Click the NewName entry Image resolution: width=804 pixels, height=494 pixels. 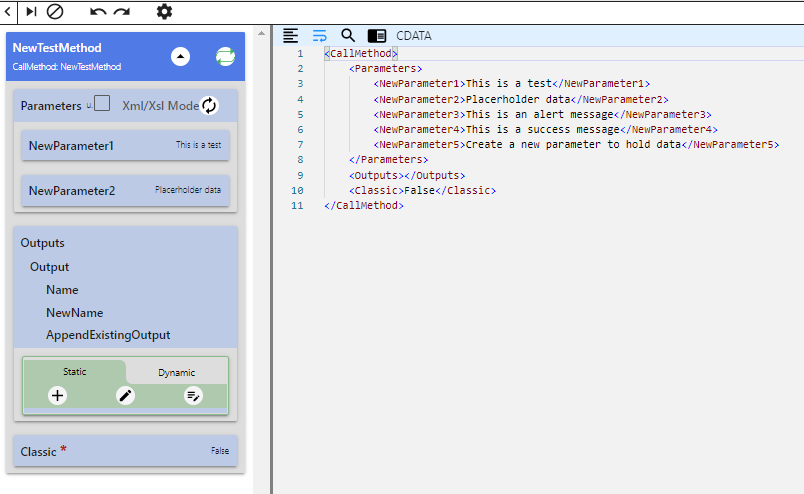74,312
